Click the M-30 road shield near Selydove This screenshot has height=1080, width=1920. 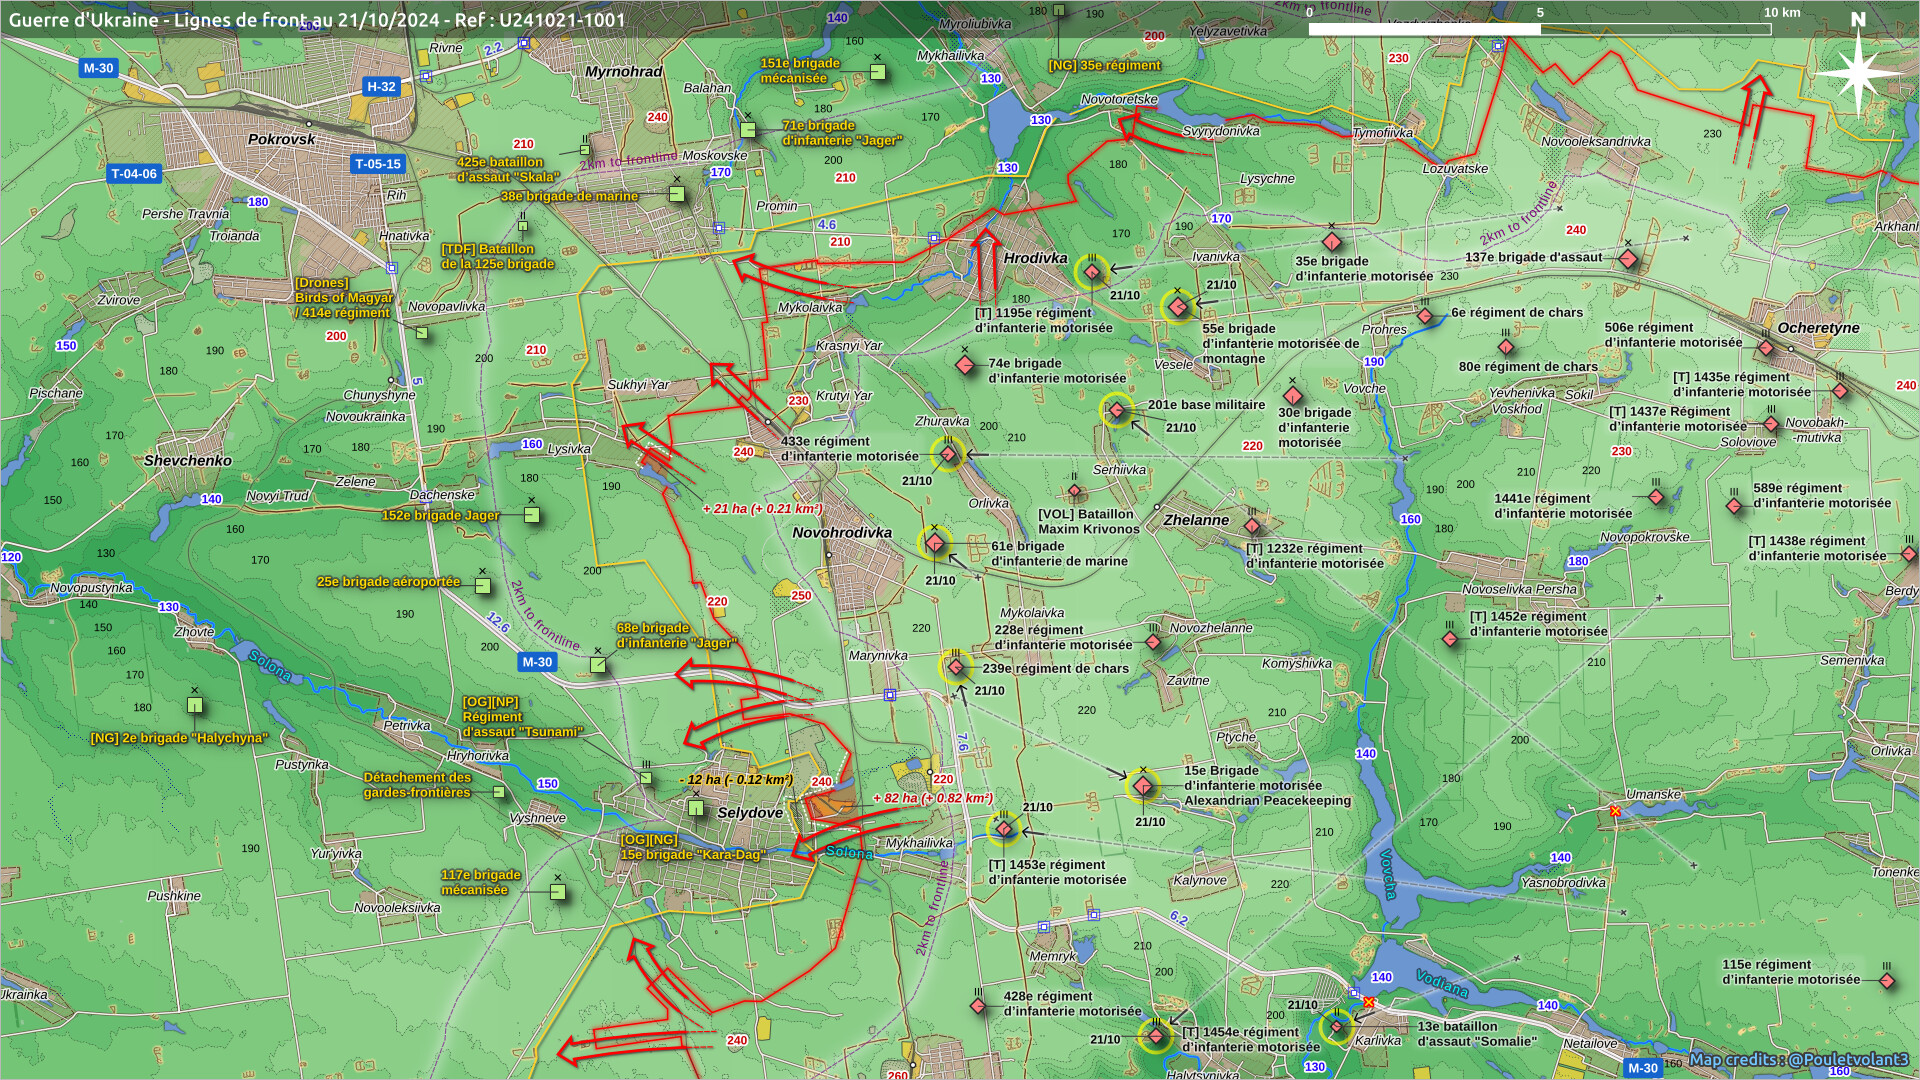tap(537, 662)
